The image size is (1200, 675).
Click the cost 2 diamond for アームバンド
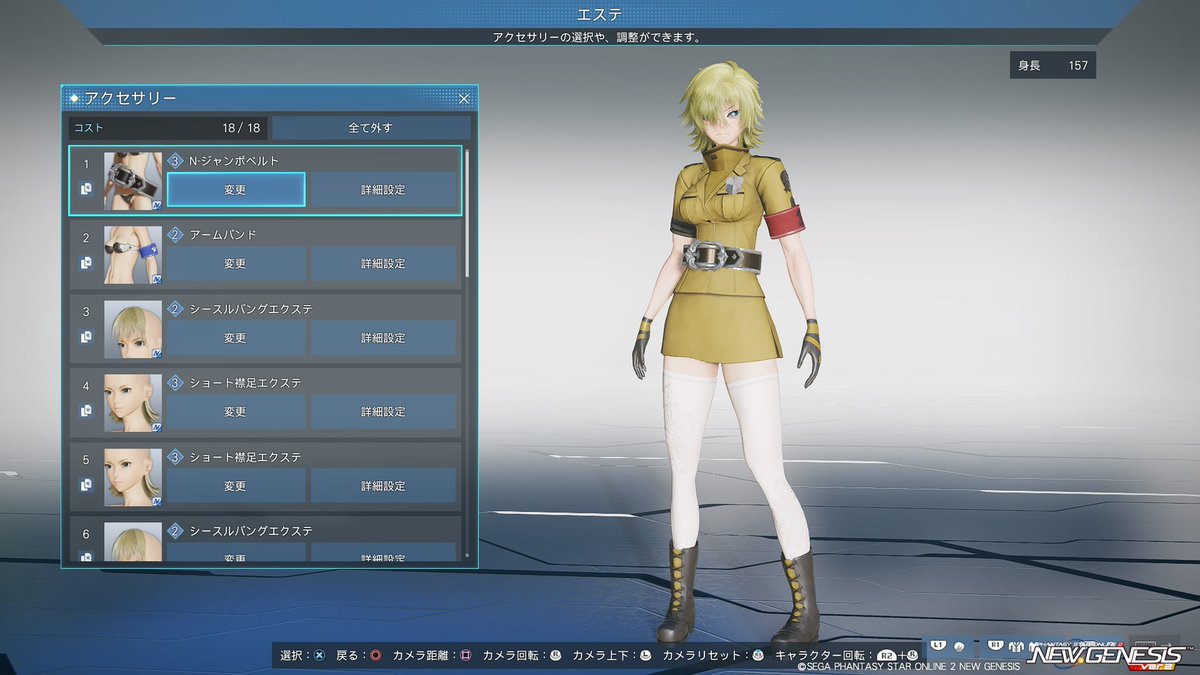click(175, 235)
